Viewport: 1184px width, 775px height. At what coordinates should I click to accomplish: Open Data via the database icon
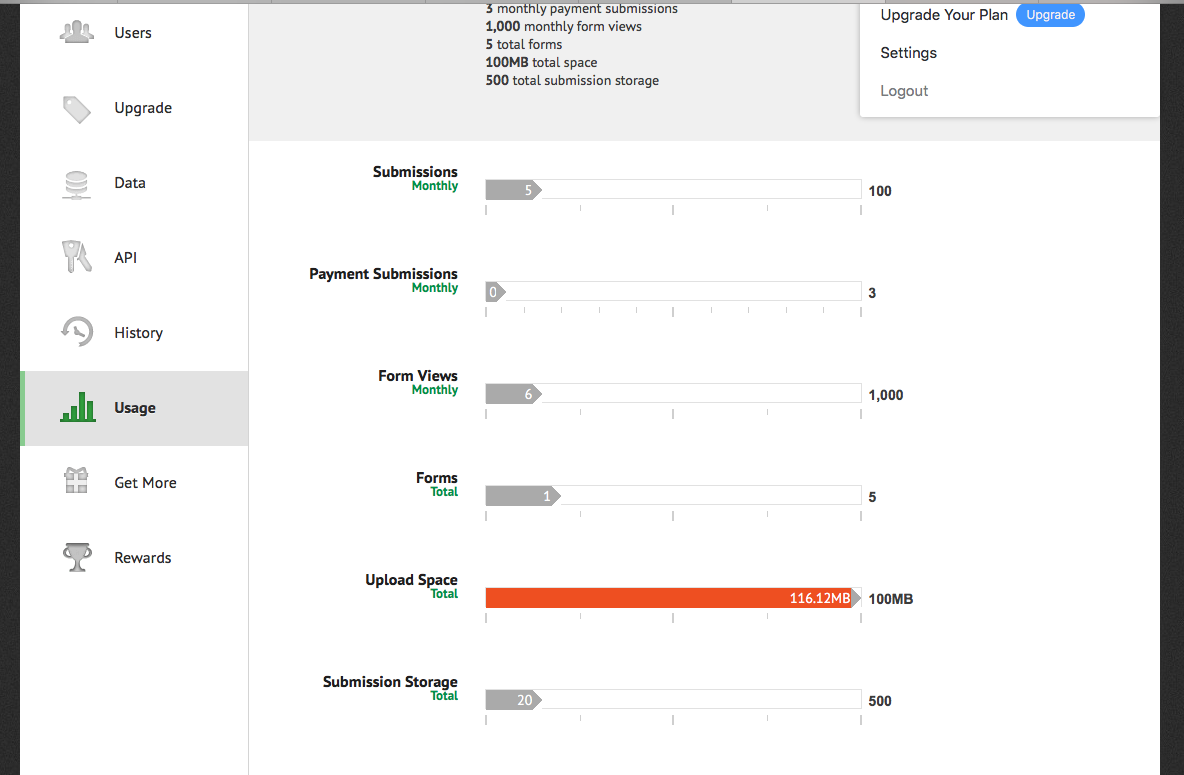77,184
